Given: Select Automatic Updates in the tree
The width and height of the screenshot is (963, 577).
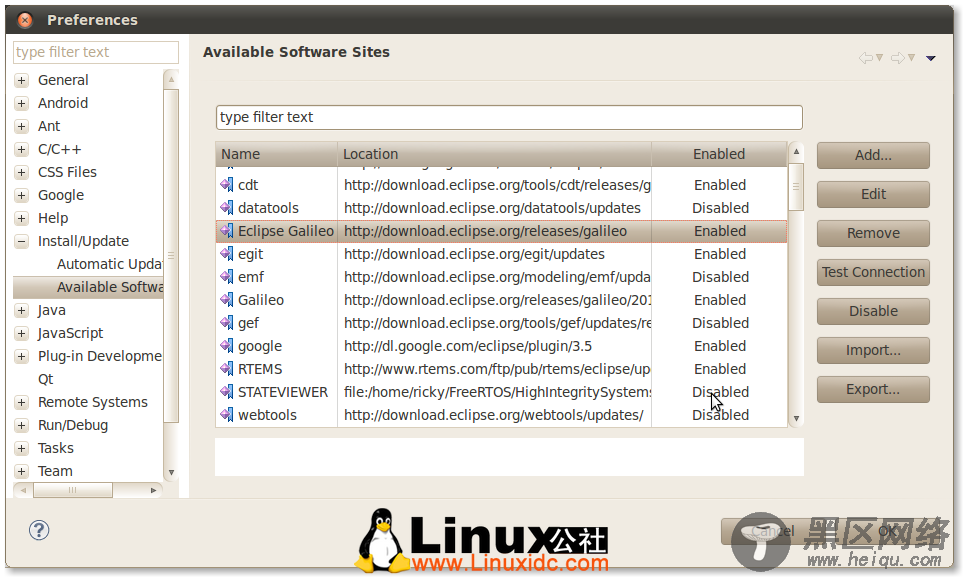Looking at the screenshot, I should pos(109,264).
